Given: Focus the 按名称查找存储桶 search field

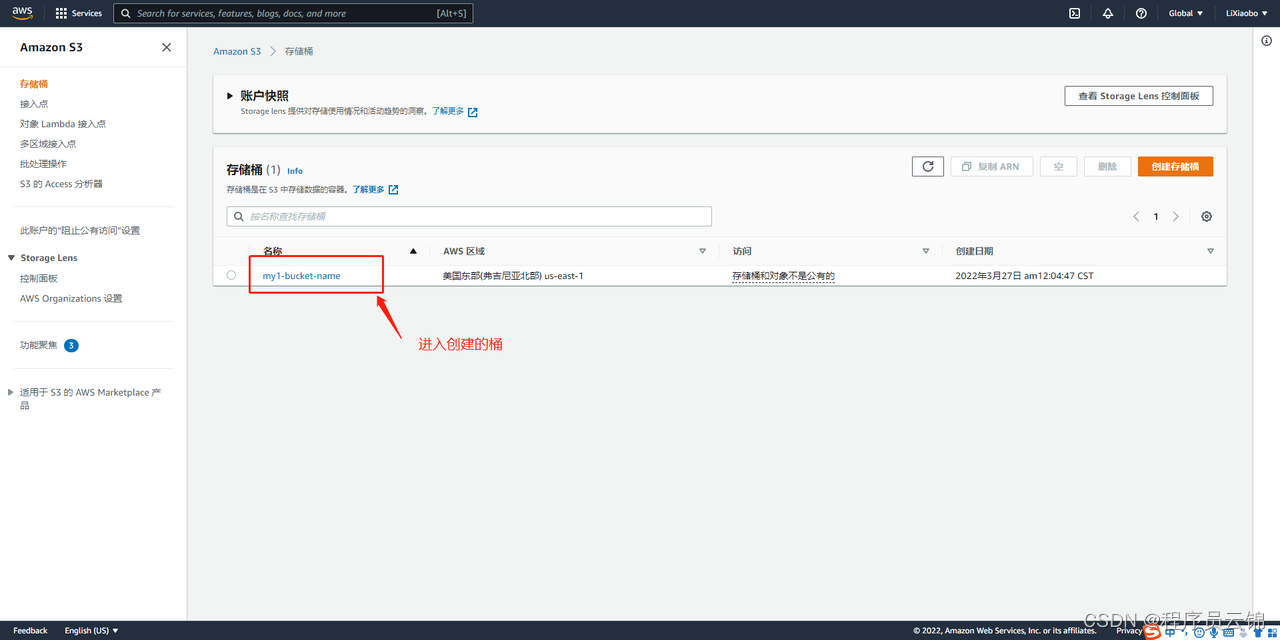Looking at the screenshot, I should (469, 216).
